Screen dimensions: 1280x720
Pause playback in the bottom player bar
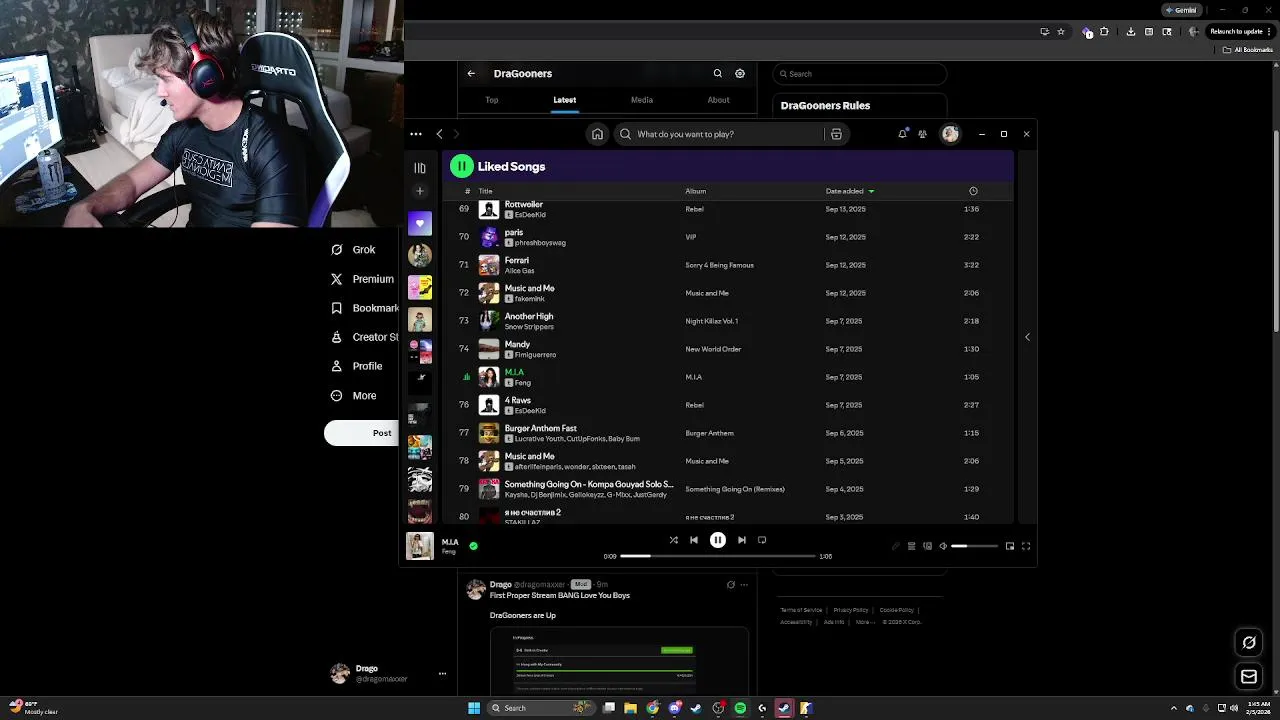[x=717, y=540]
